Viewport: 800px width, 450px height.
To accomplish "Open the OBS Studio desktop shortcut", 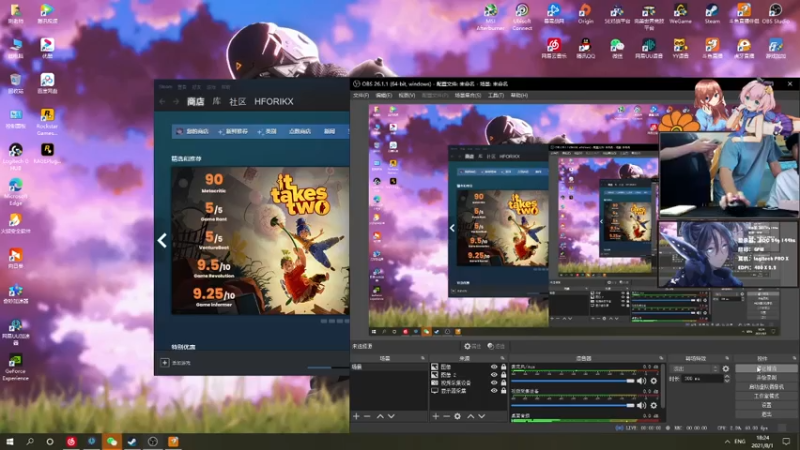I will pyautogui.click(x=776, y=14).
